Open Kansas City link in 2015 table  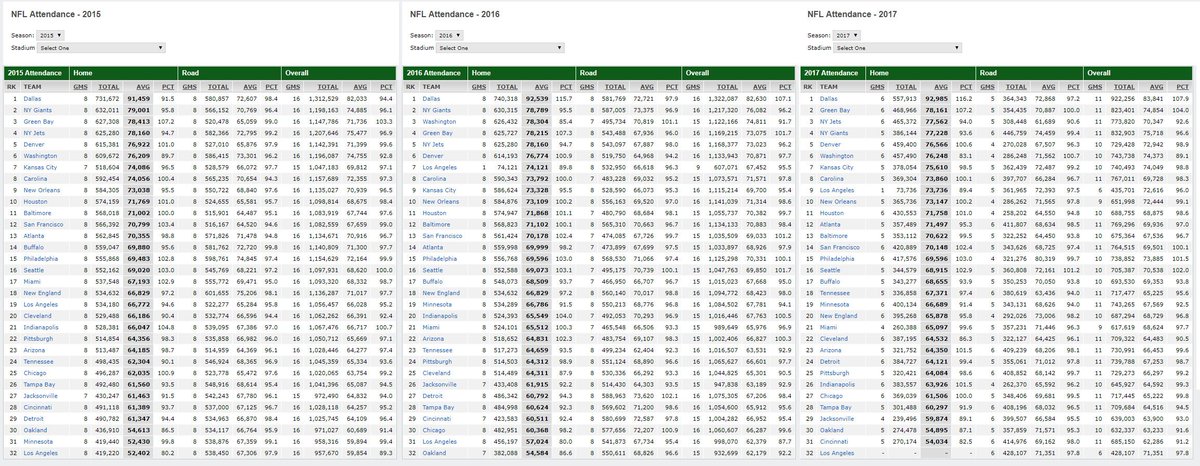point(39,167)
